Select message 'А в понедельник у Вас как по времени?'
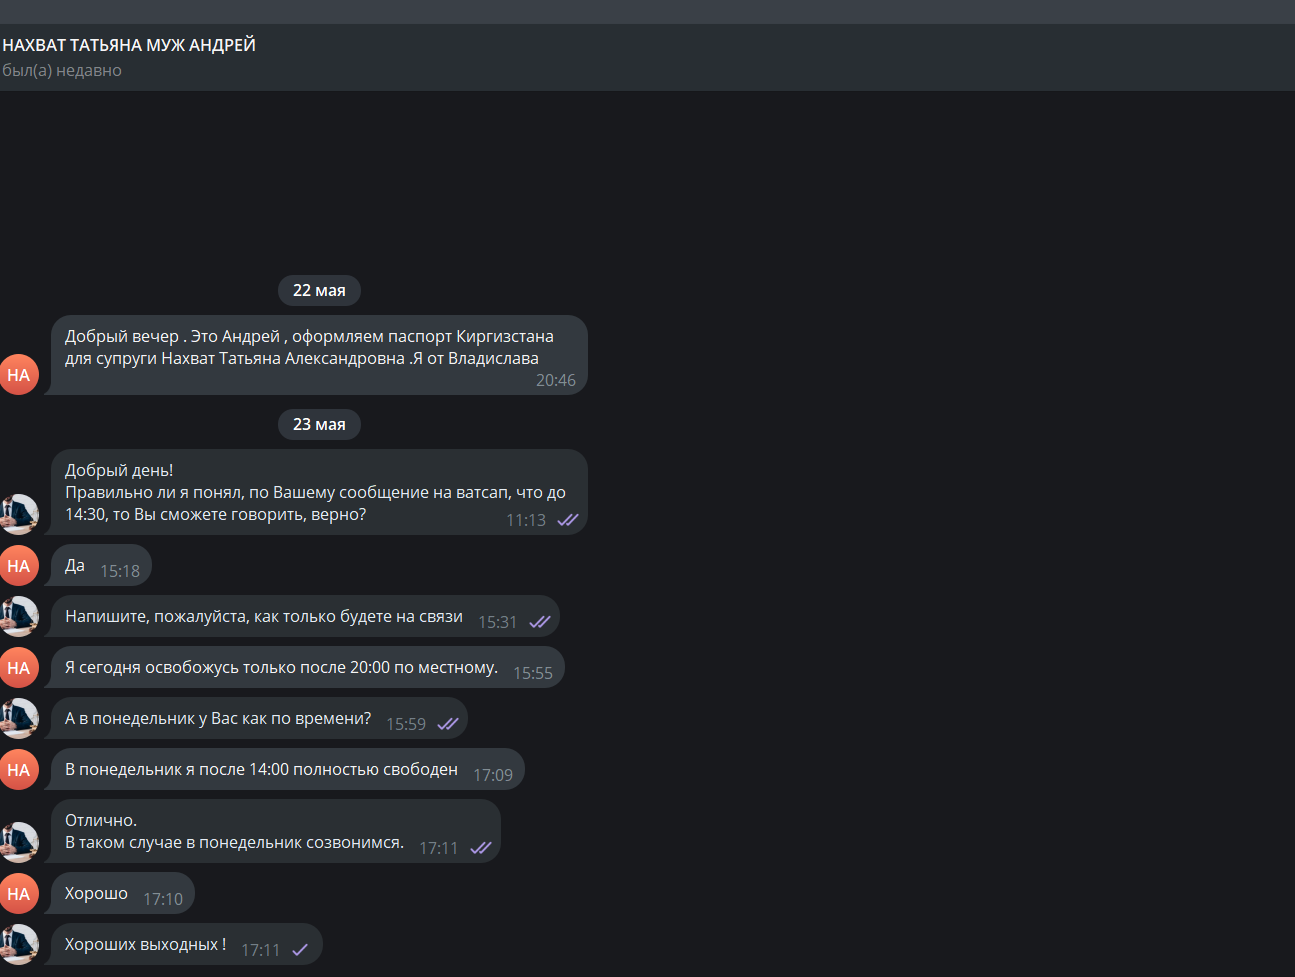The image size is (1295, 977). tap(259, 719)
